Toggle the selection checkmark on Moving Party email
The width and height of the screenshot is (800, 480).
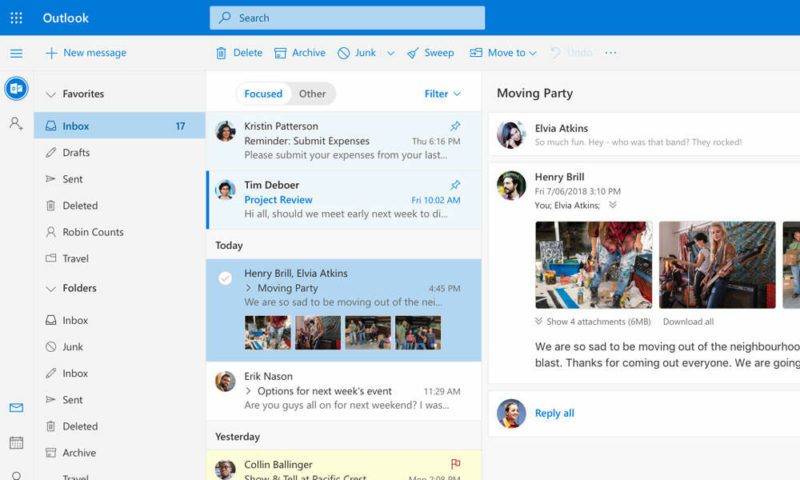tap(225, 278)
